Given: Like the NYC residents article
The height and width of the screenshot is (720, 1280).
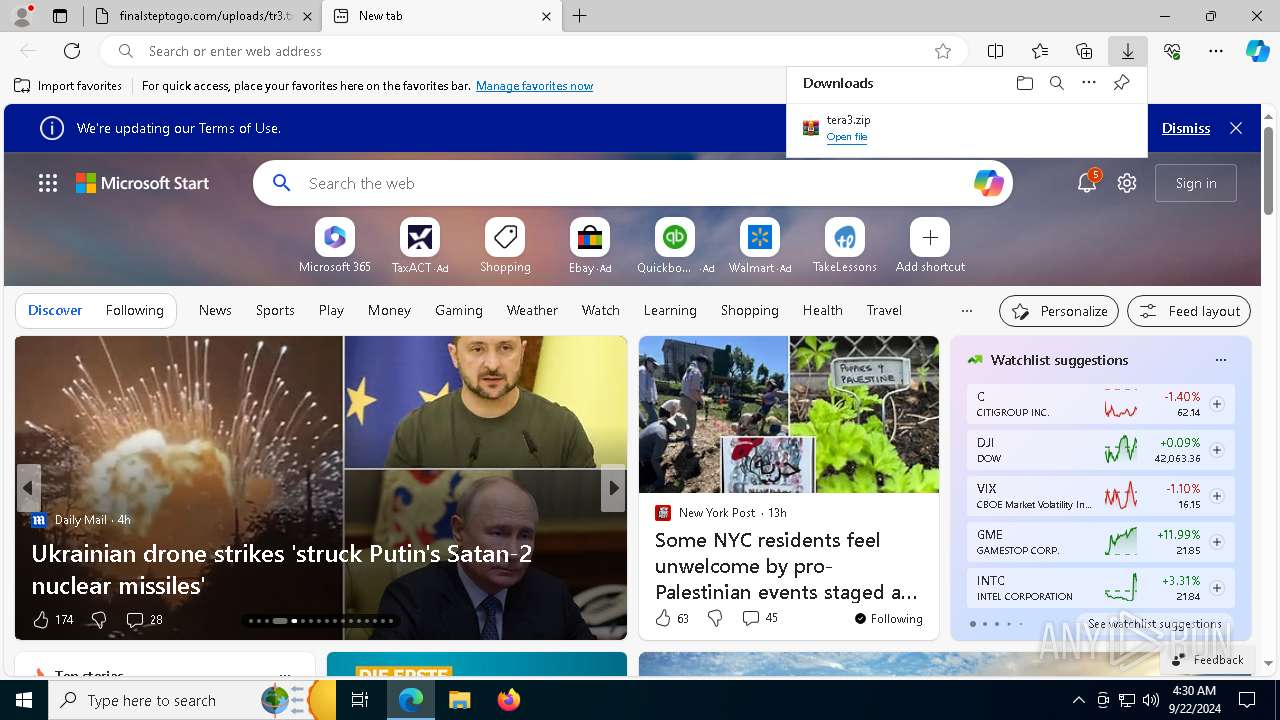Looking at the screenshot, I should click(x=663, y=618).
